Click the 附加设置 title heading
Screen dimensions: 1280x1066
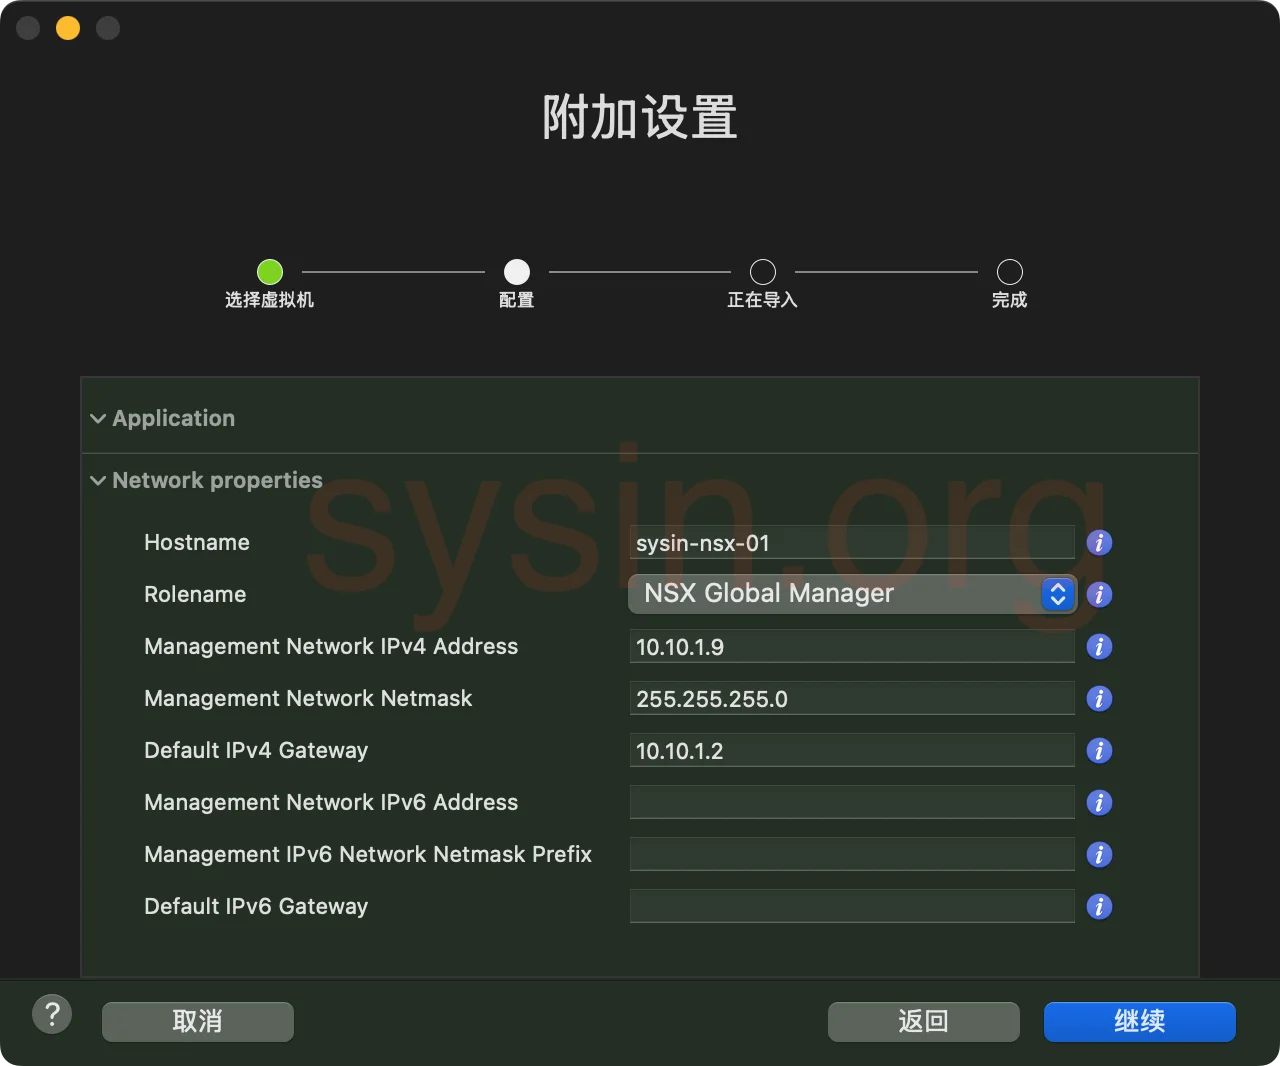point(640,117)
